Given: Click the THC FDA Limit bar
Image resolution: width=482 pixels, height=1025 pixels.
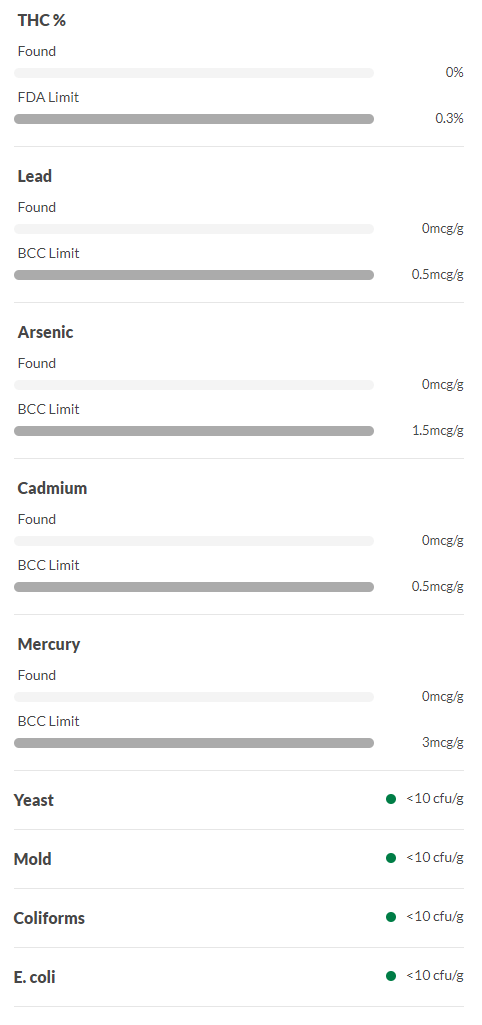Looking at the screenshot, I should click(194, 119).
